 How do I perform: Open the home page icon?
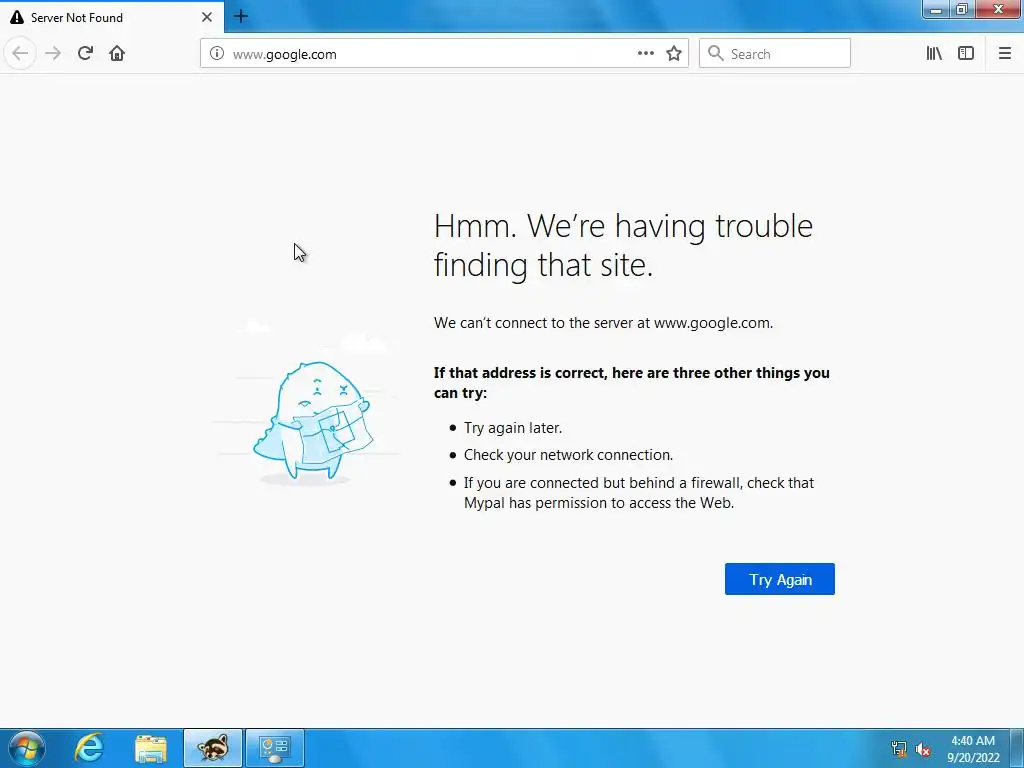tap(117, 54)
